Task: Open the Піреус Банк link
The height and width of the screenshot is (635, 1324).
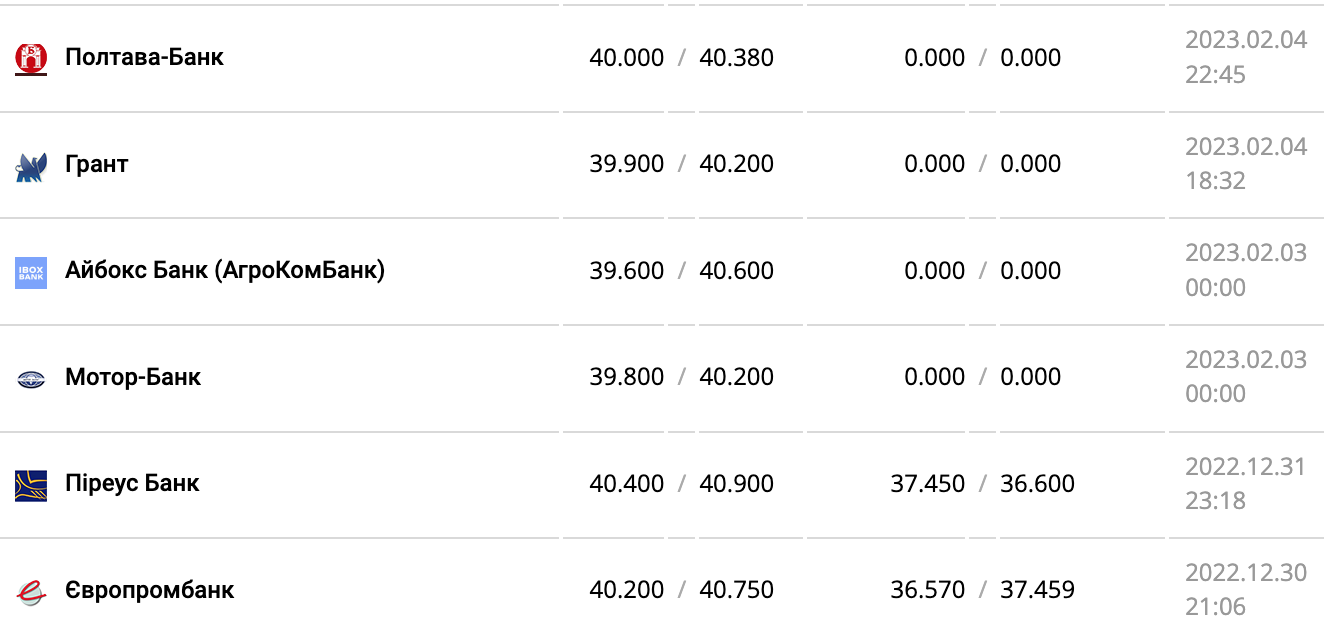Action: pyautogui.click(x=132, y=483)
